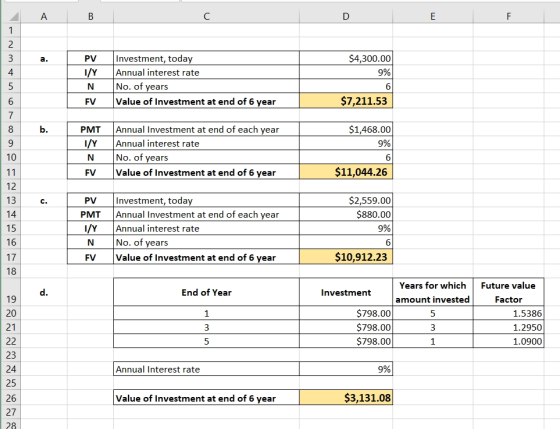Click the future value factor 1.5386
The image size is (560, 429).
click(x=508, y=313)
